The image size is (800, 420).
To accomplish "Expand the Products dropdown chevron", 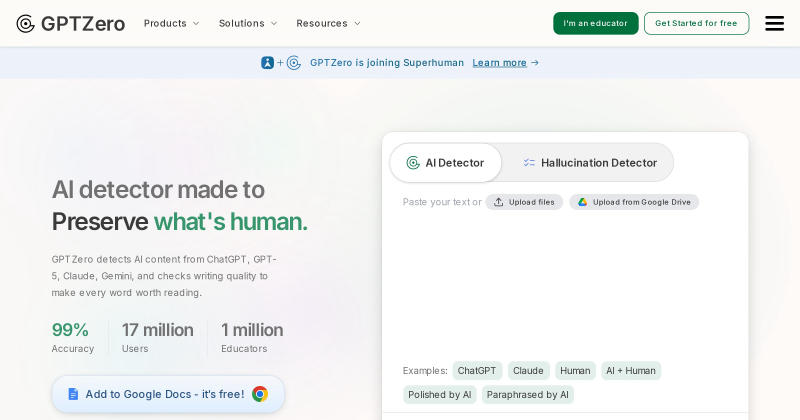I will tap(196, 23).
